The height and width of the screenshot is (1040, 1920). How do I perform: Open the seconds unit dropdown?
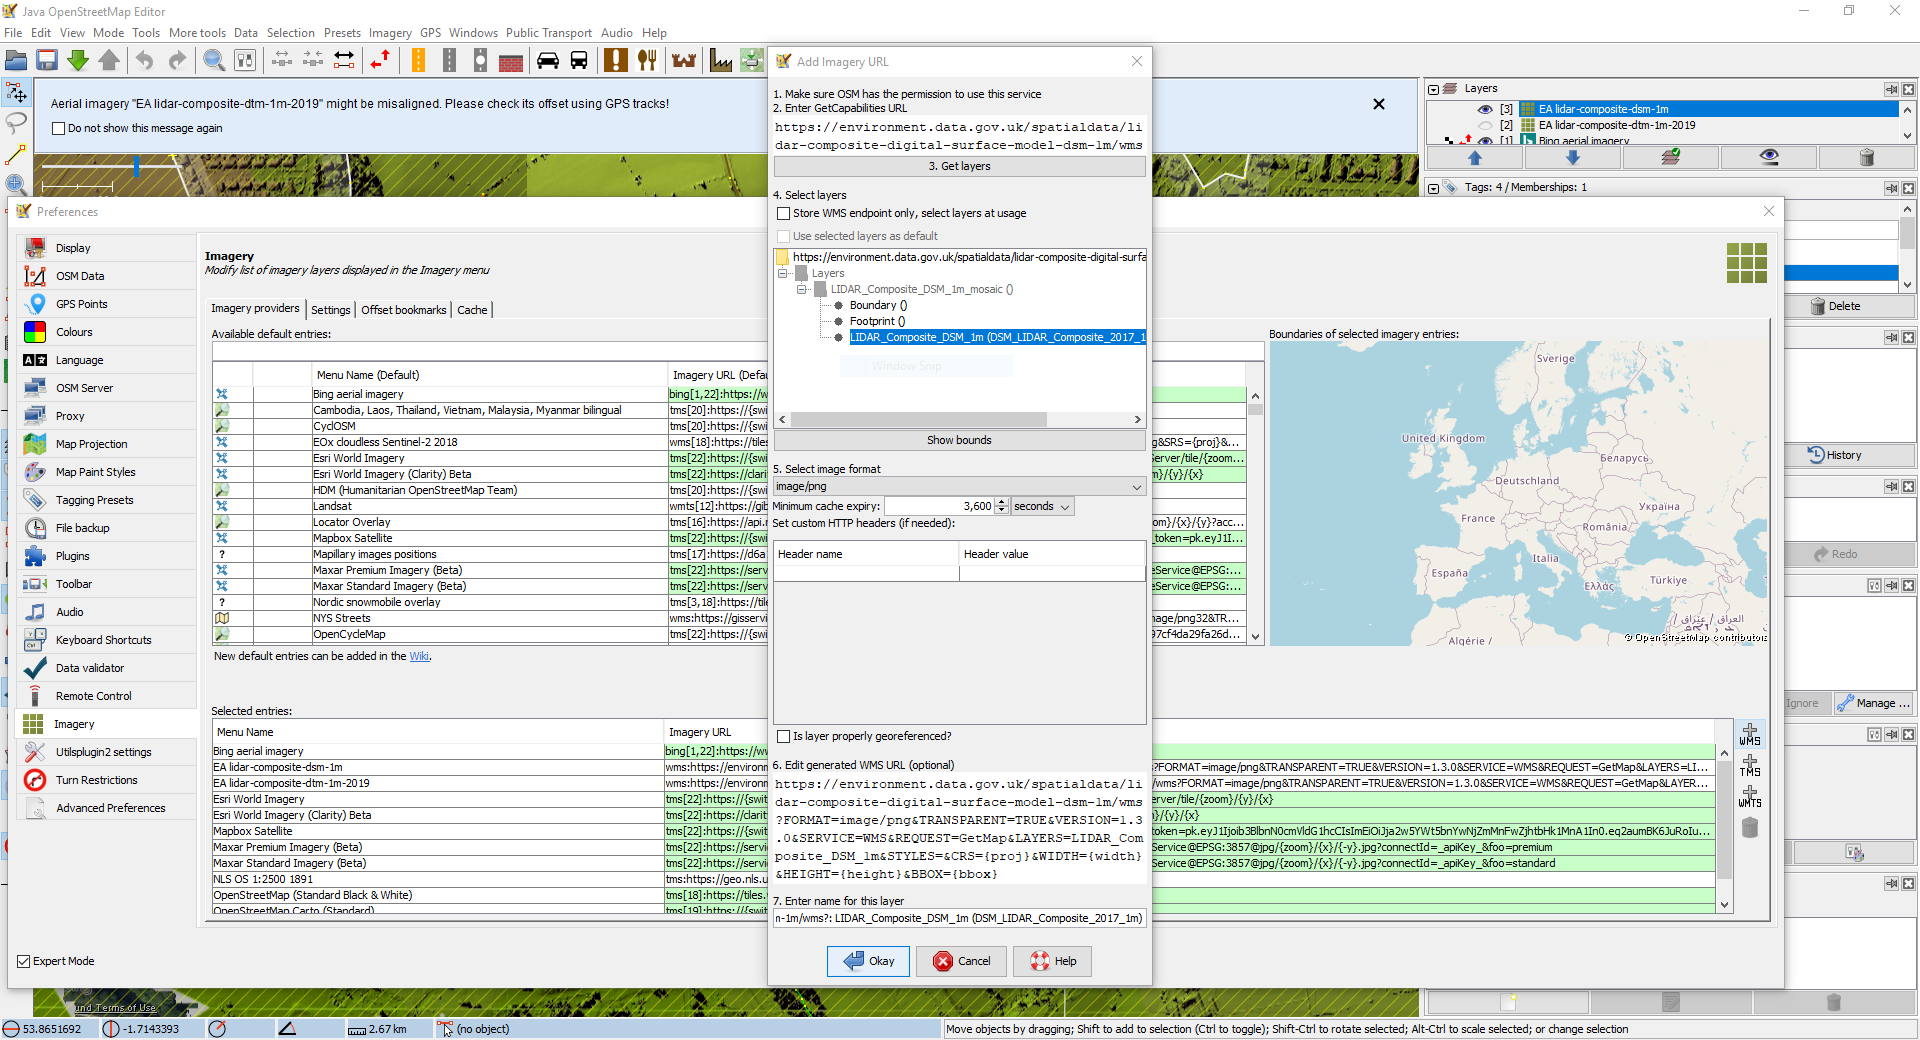click(1042, 507)
